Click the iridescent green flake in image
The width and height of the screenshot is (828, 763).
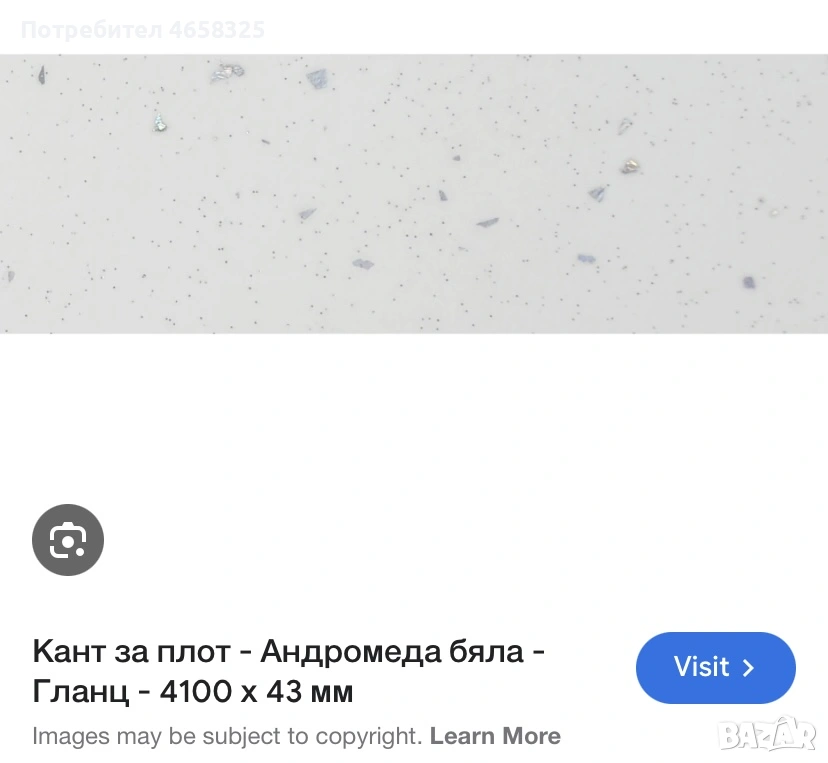pyautogui.click(x=159, y=123)
